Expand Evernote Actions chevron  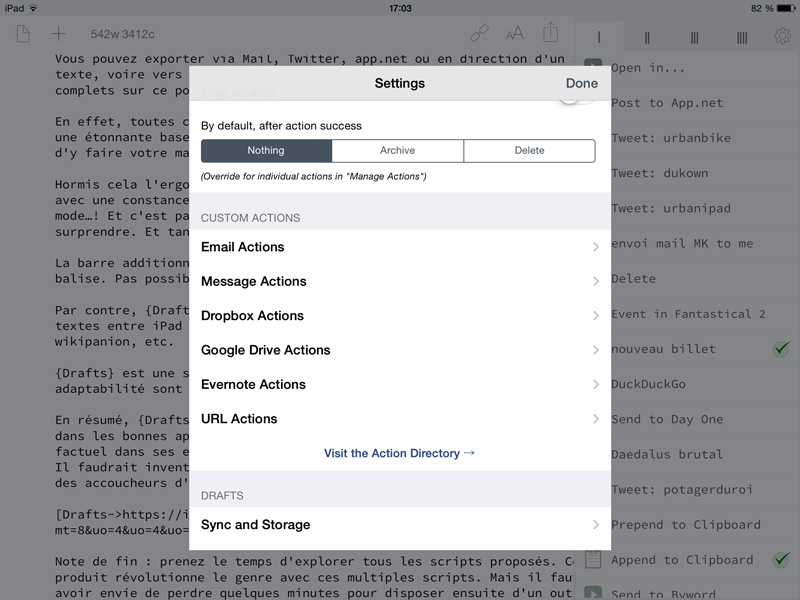(595, 384)
